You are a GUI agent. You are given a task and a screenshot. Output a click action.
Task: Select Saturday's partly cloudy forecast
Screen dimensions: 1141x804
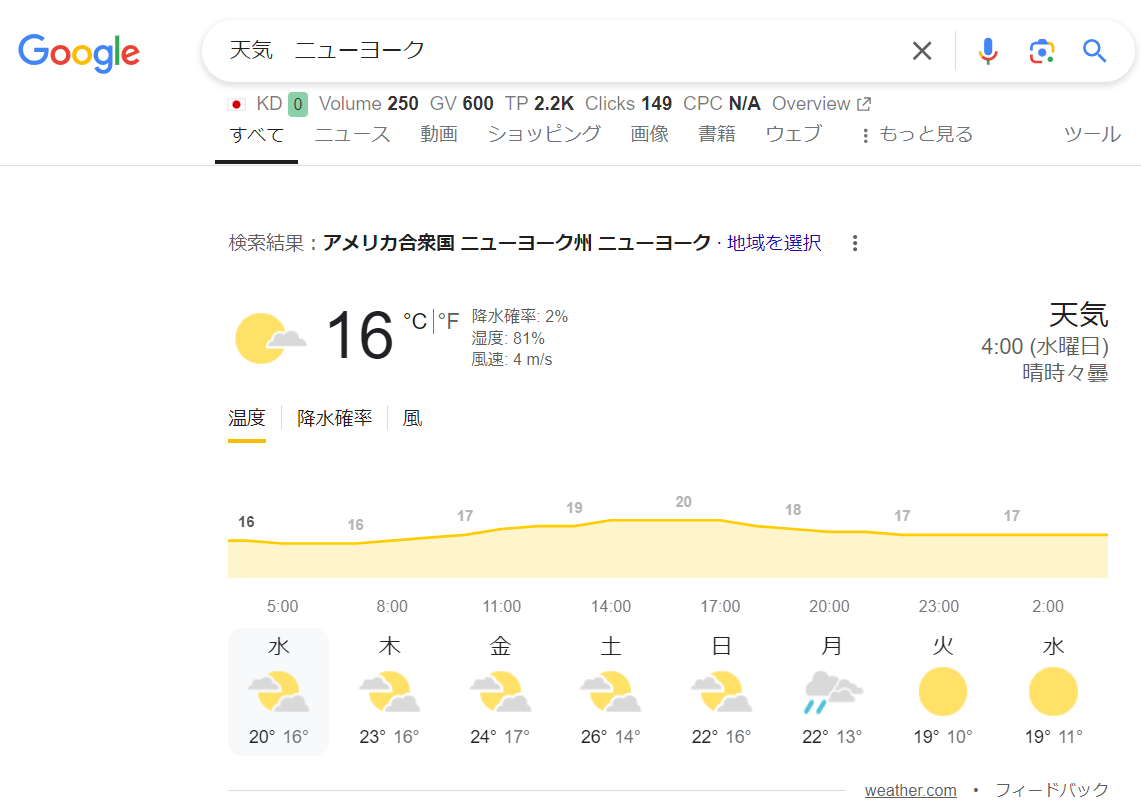click(x=610, y=692)
